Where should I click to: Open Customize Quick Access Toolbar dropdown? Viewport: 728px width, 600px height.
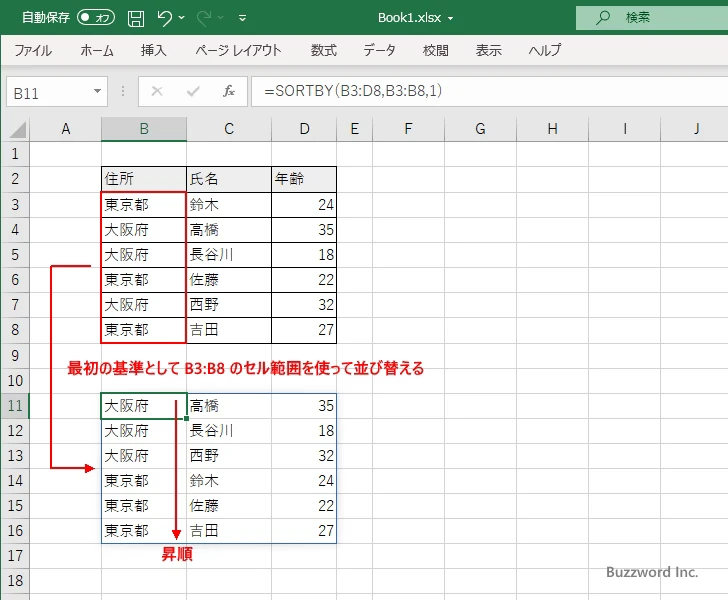[242, 18]
